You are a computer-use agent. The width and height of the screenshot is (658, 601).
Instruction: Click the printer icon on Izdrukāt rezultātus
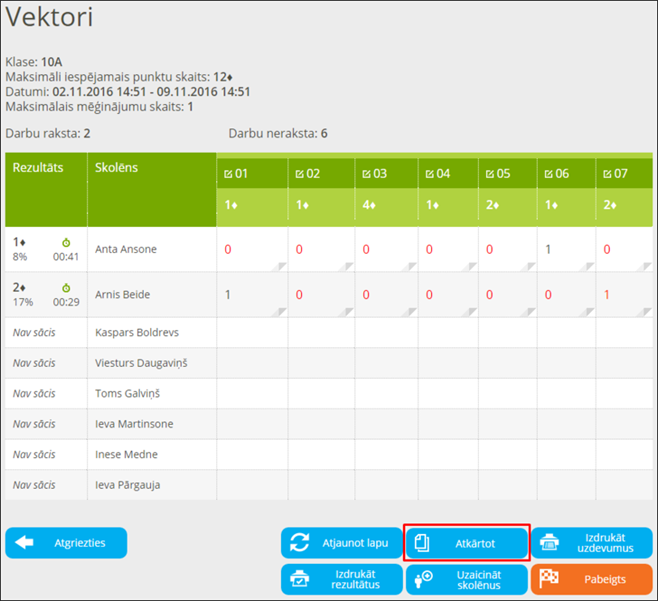click(x=299, y=579)
